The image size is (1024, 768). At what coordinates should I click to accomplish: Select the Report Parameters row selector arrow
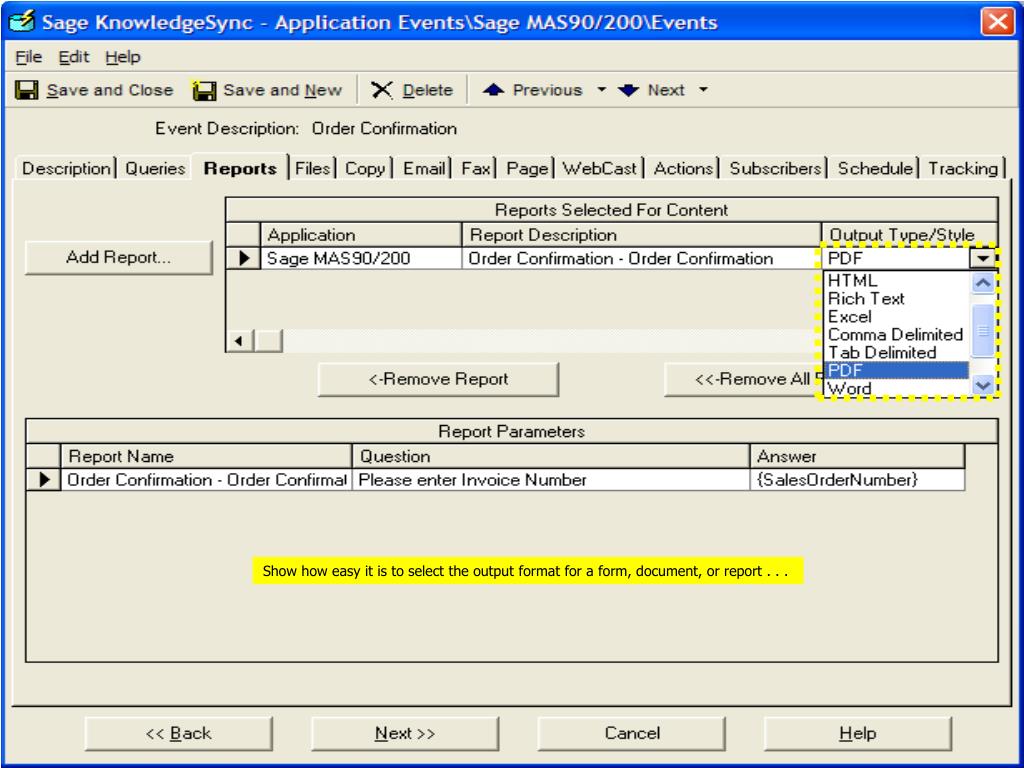tap(44, 479)
